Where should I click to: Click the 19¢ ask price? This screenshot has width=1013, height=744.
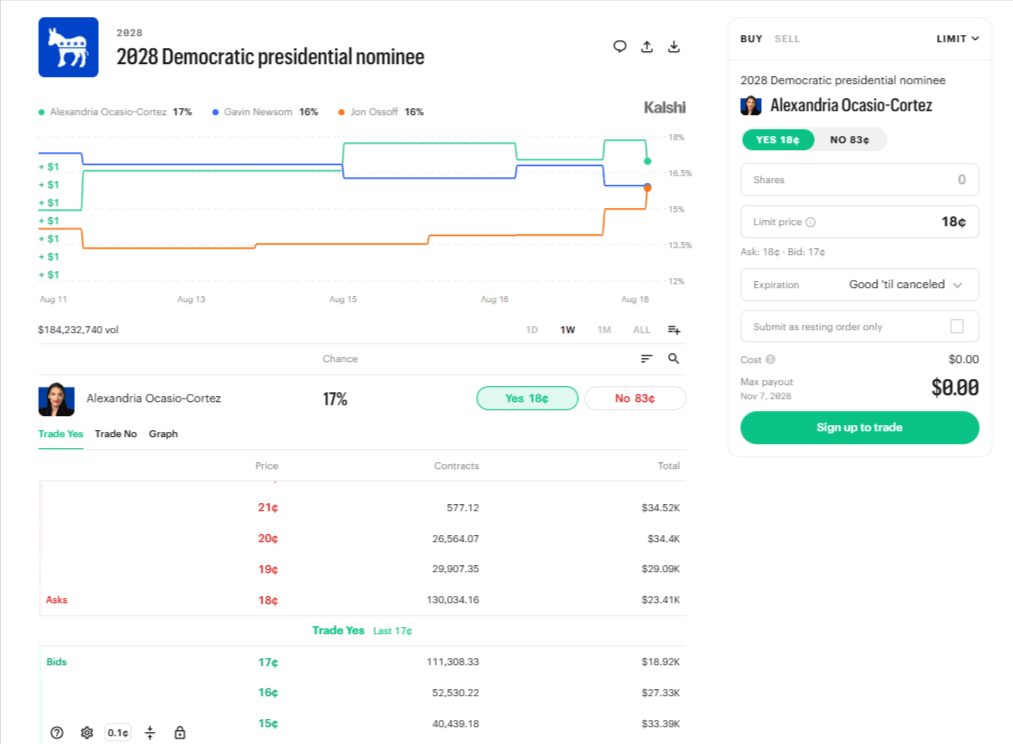[x=268, y=570]
